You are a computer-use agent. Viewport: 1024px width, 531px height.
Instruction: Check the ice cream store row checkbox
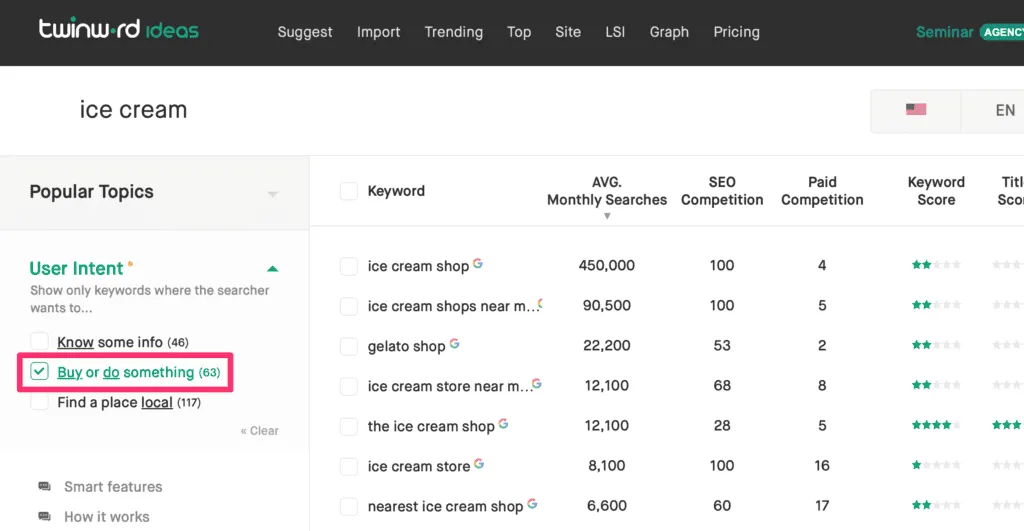click(x=349, y=466)
